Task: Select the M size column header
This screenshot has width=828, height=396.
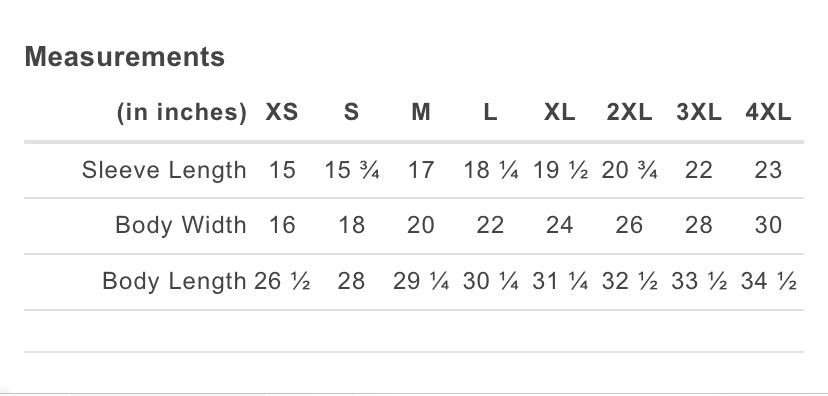Action: tap(421, 112)
